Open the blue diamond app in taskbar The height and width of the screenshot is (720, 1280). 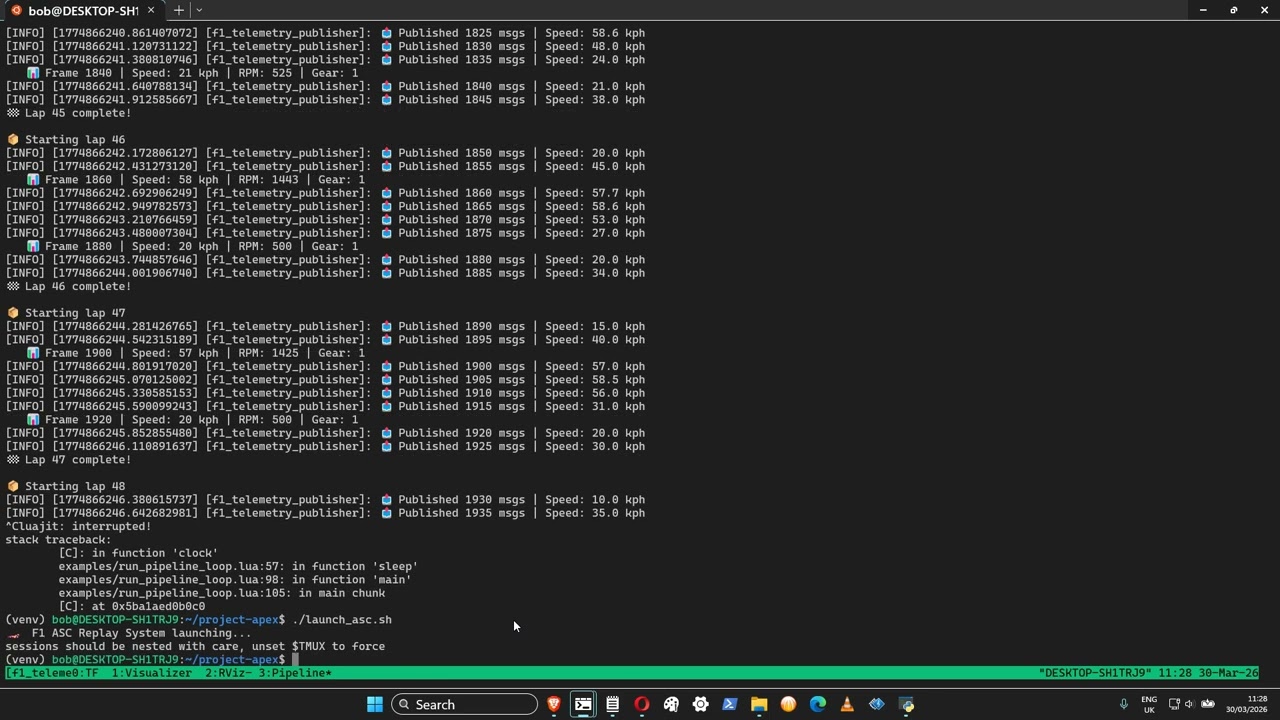coord(877,704)
